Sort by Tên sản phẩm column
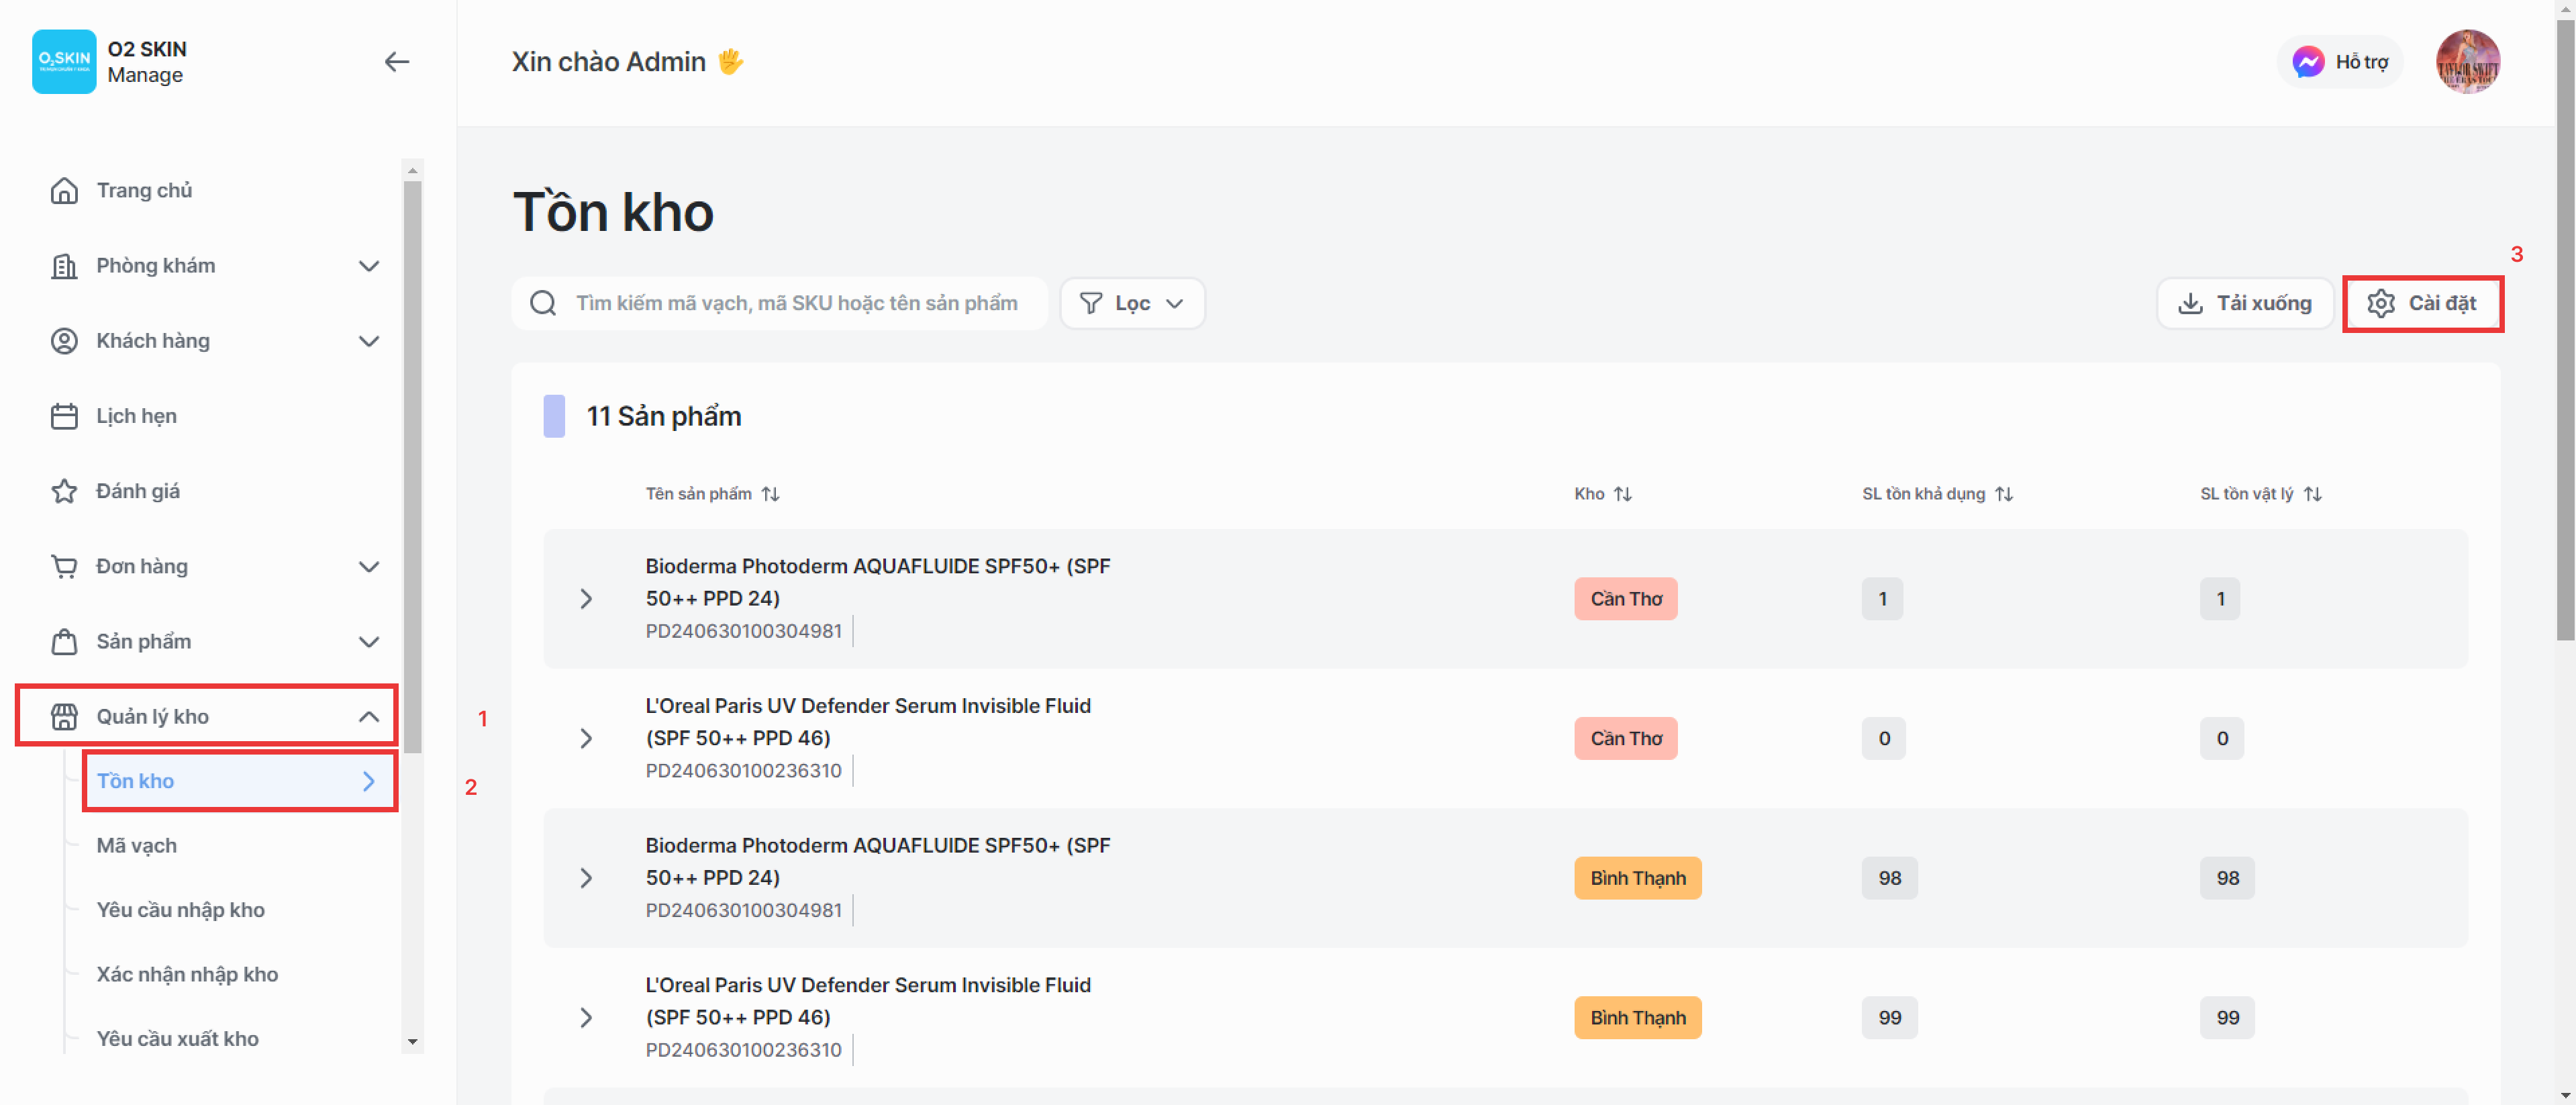Image resolution: width=2576 pixels, height=1105 pixels. [x=770, y=494]
